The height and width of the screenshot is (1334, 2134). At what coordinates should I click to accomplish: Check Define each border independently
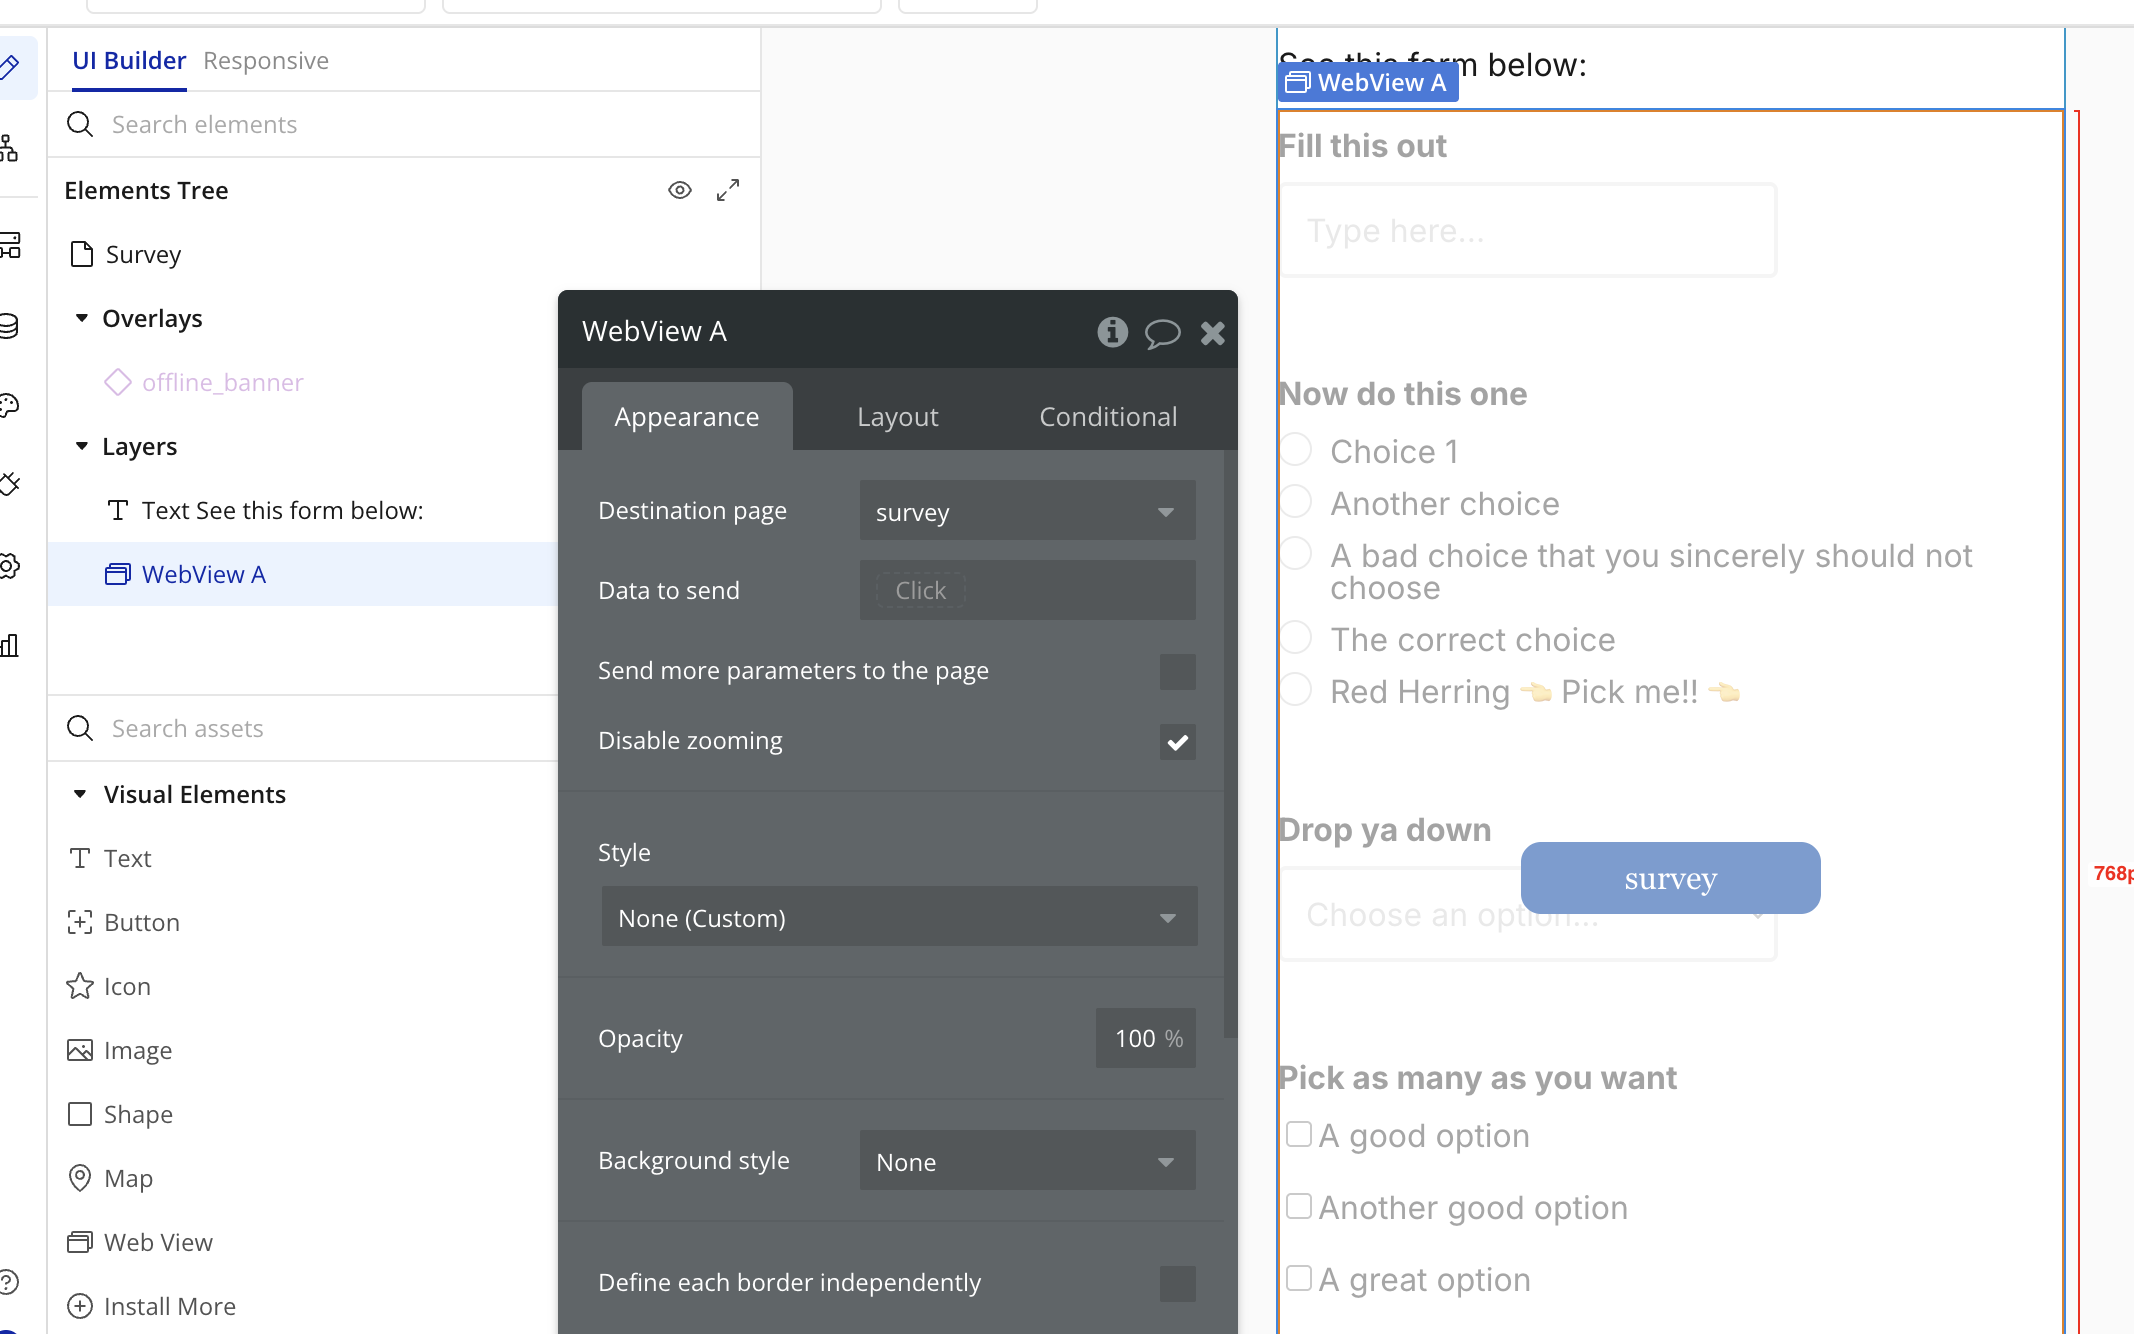(x=1178, y=1284)
